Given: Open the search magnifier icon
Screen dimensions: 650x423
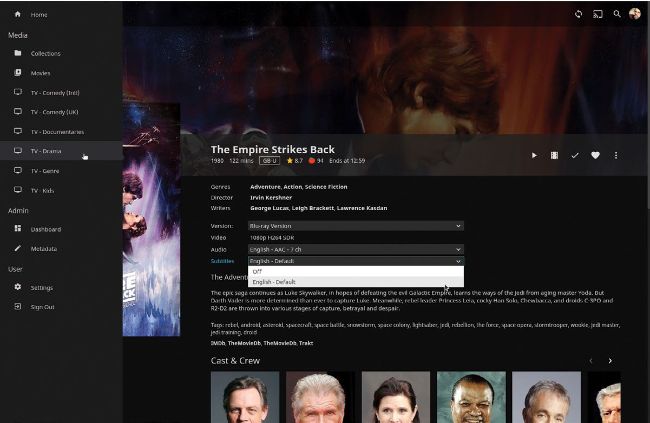Looking at the screenshot, I should 617,14.
